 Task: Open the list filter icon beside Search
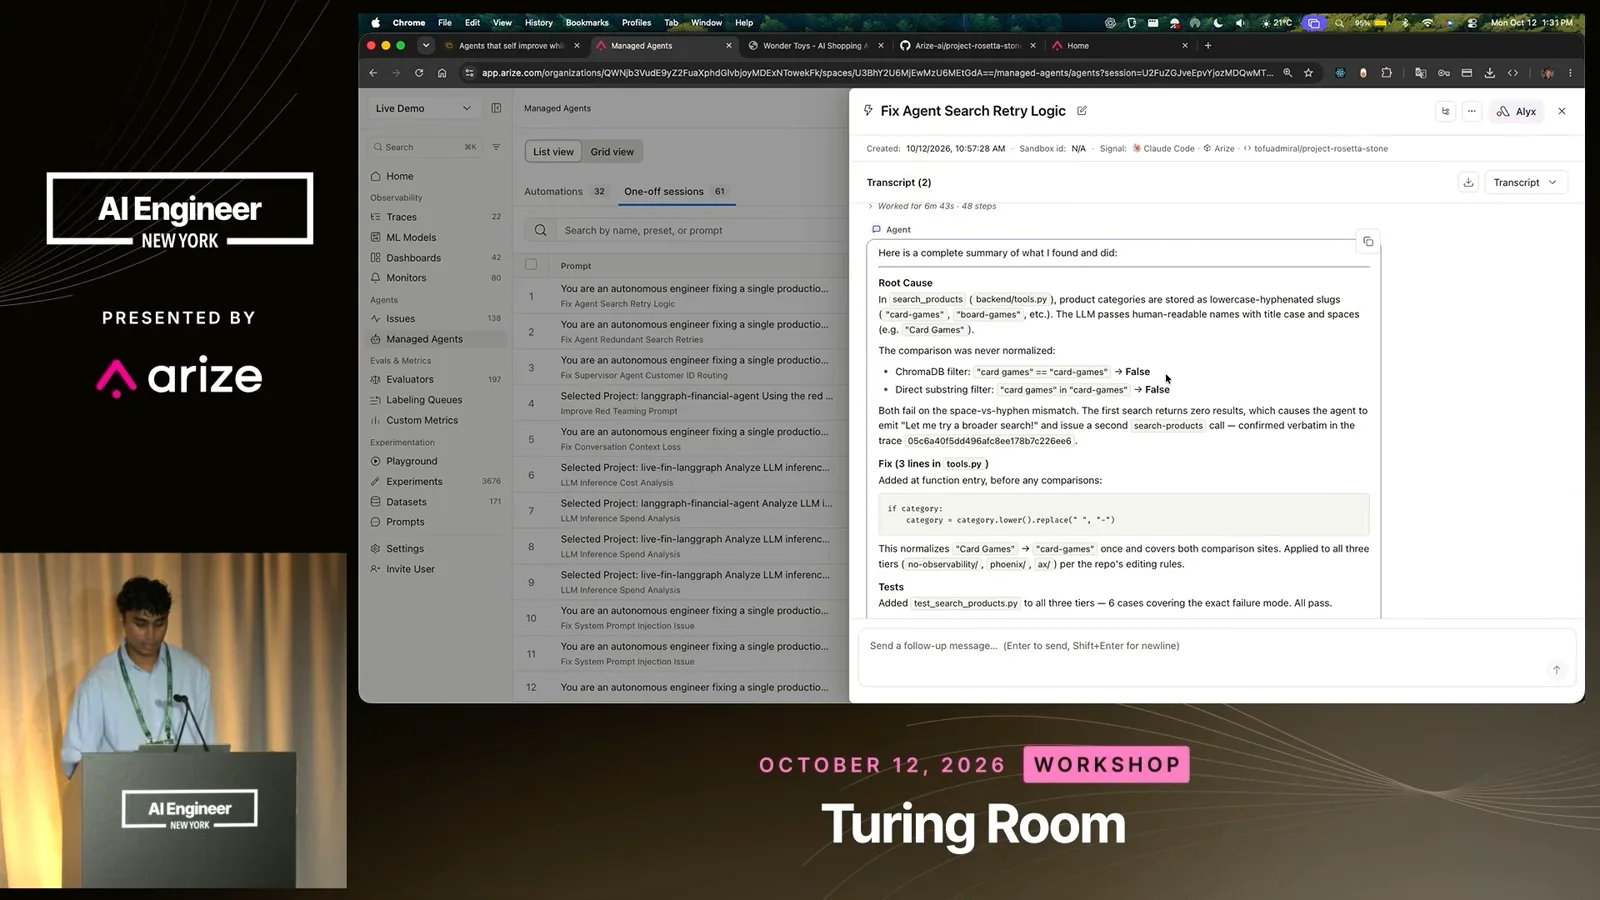[496, 147]
